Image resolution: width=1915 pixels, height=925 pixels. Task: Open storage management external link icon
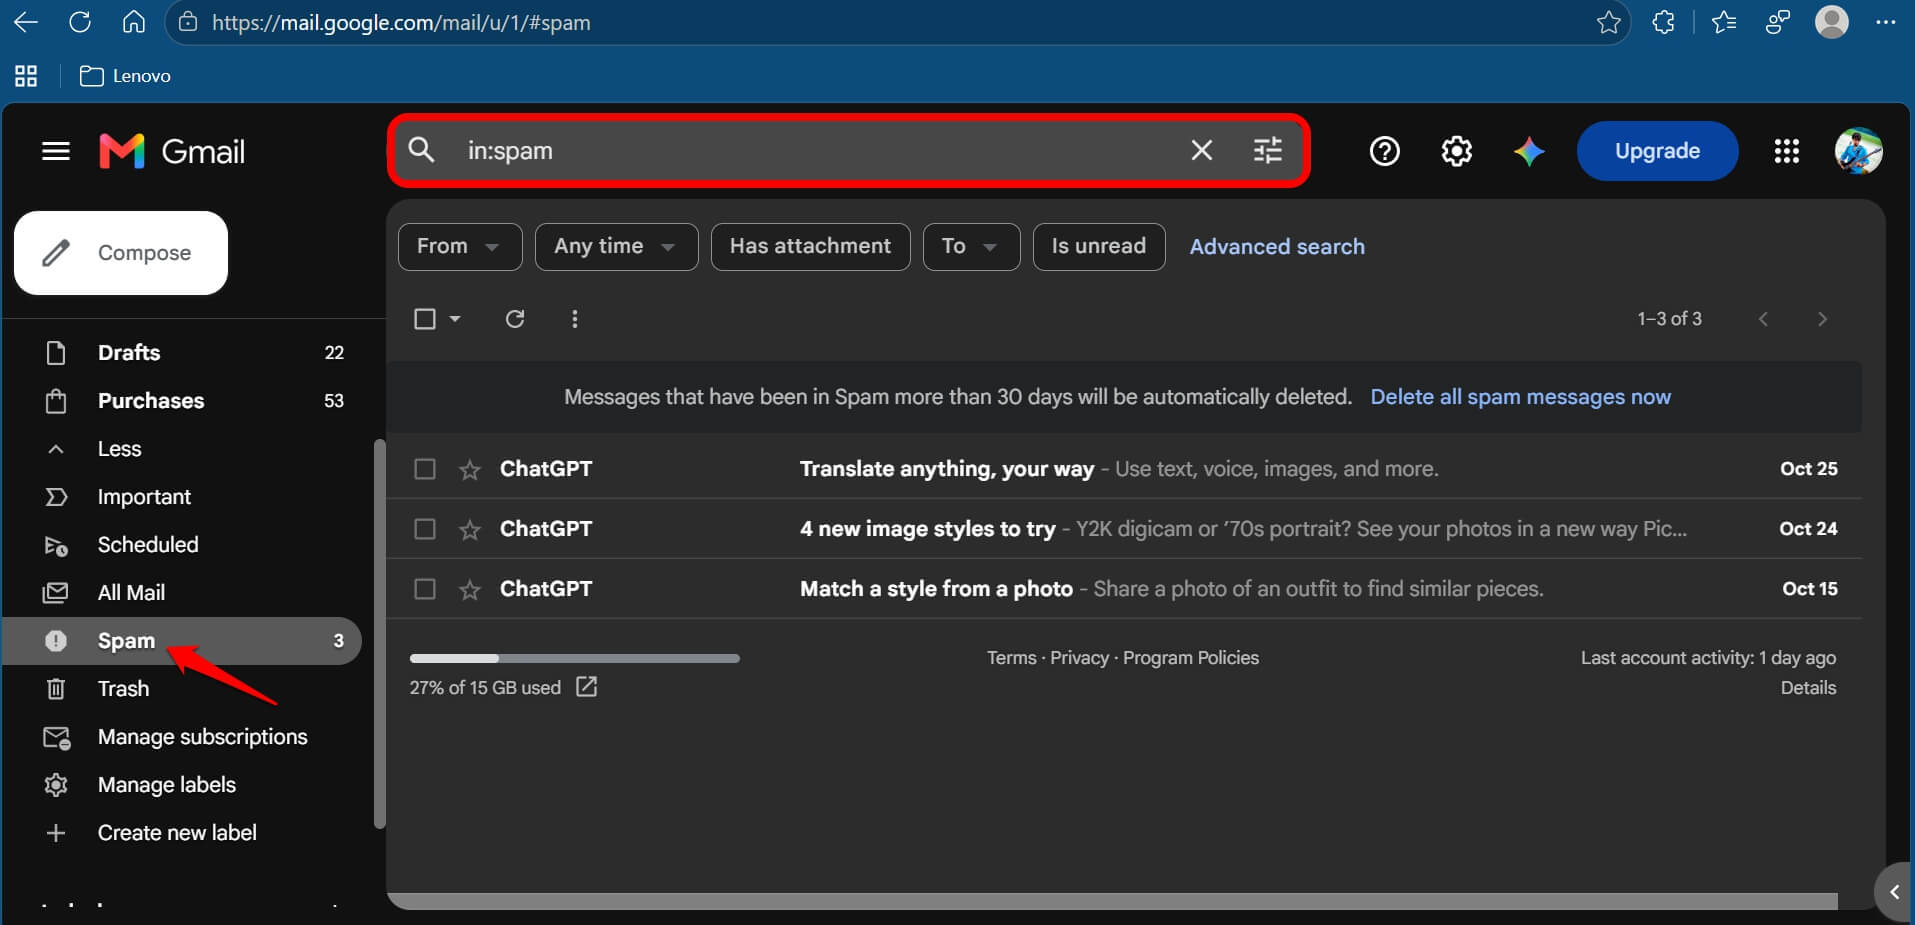coord(587,687)
